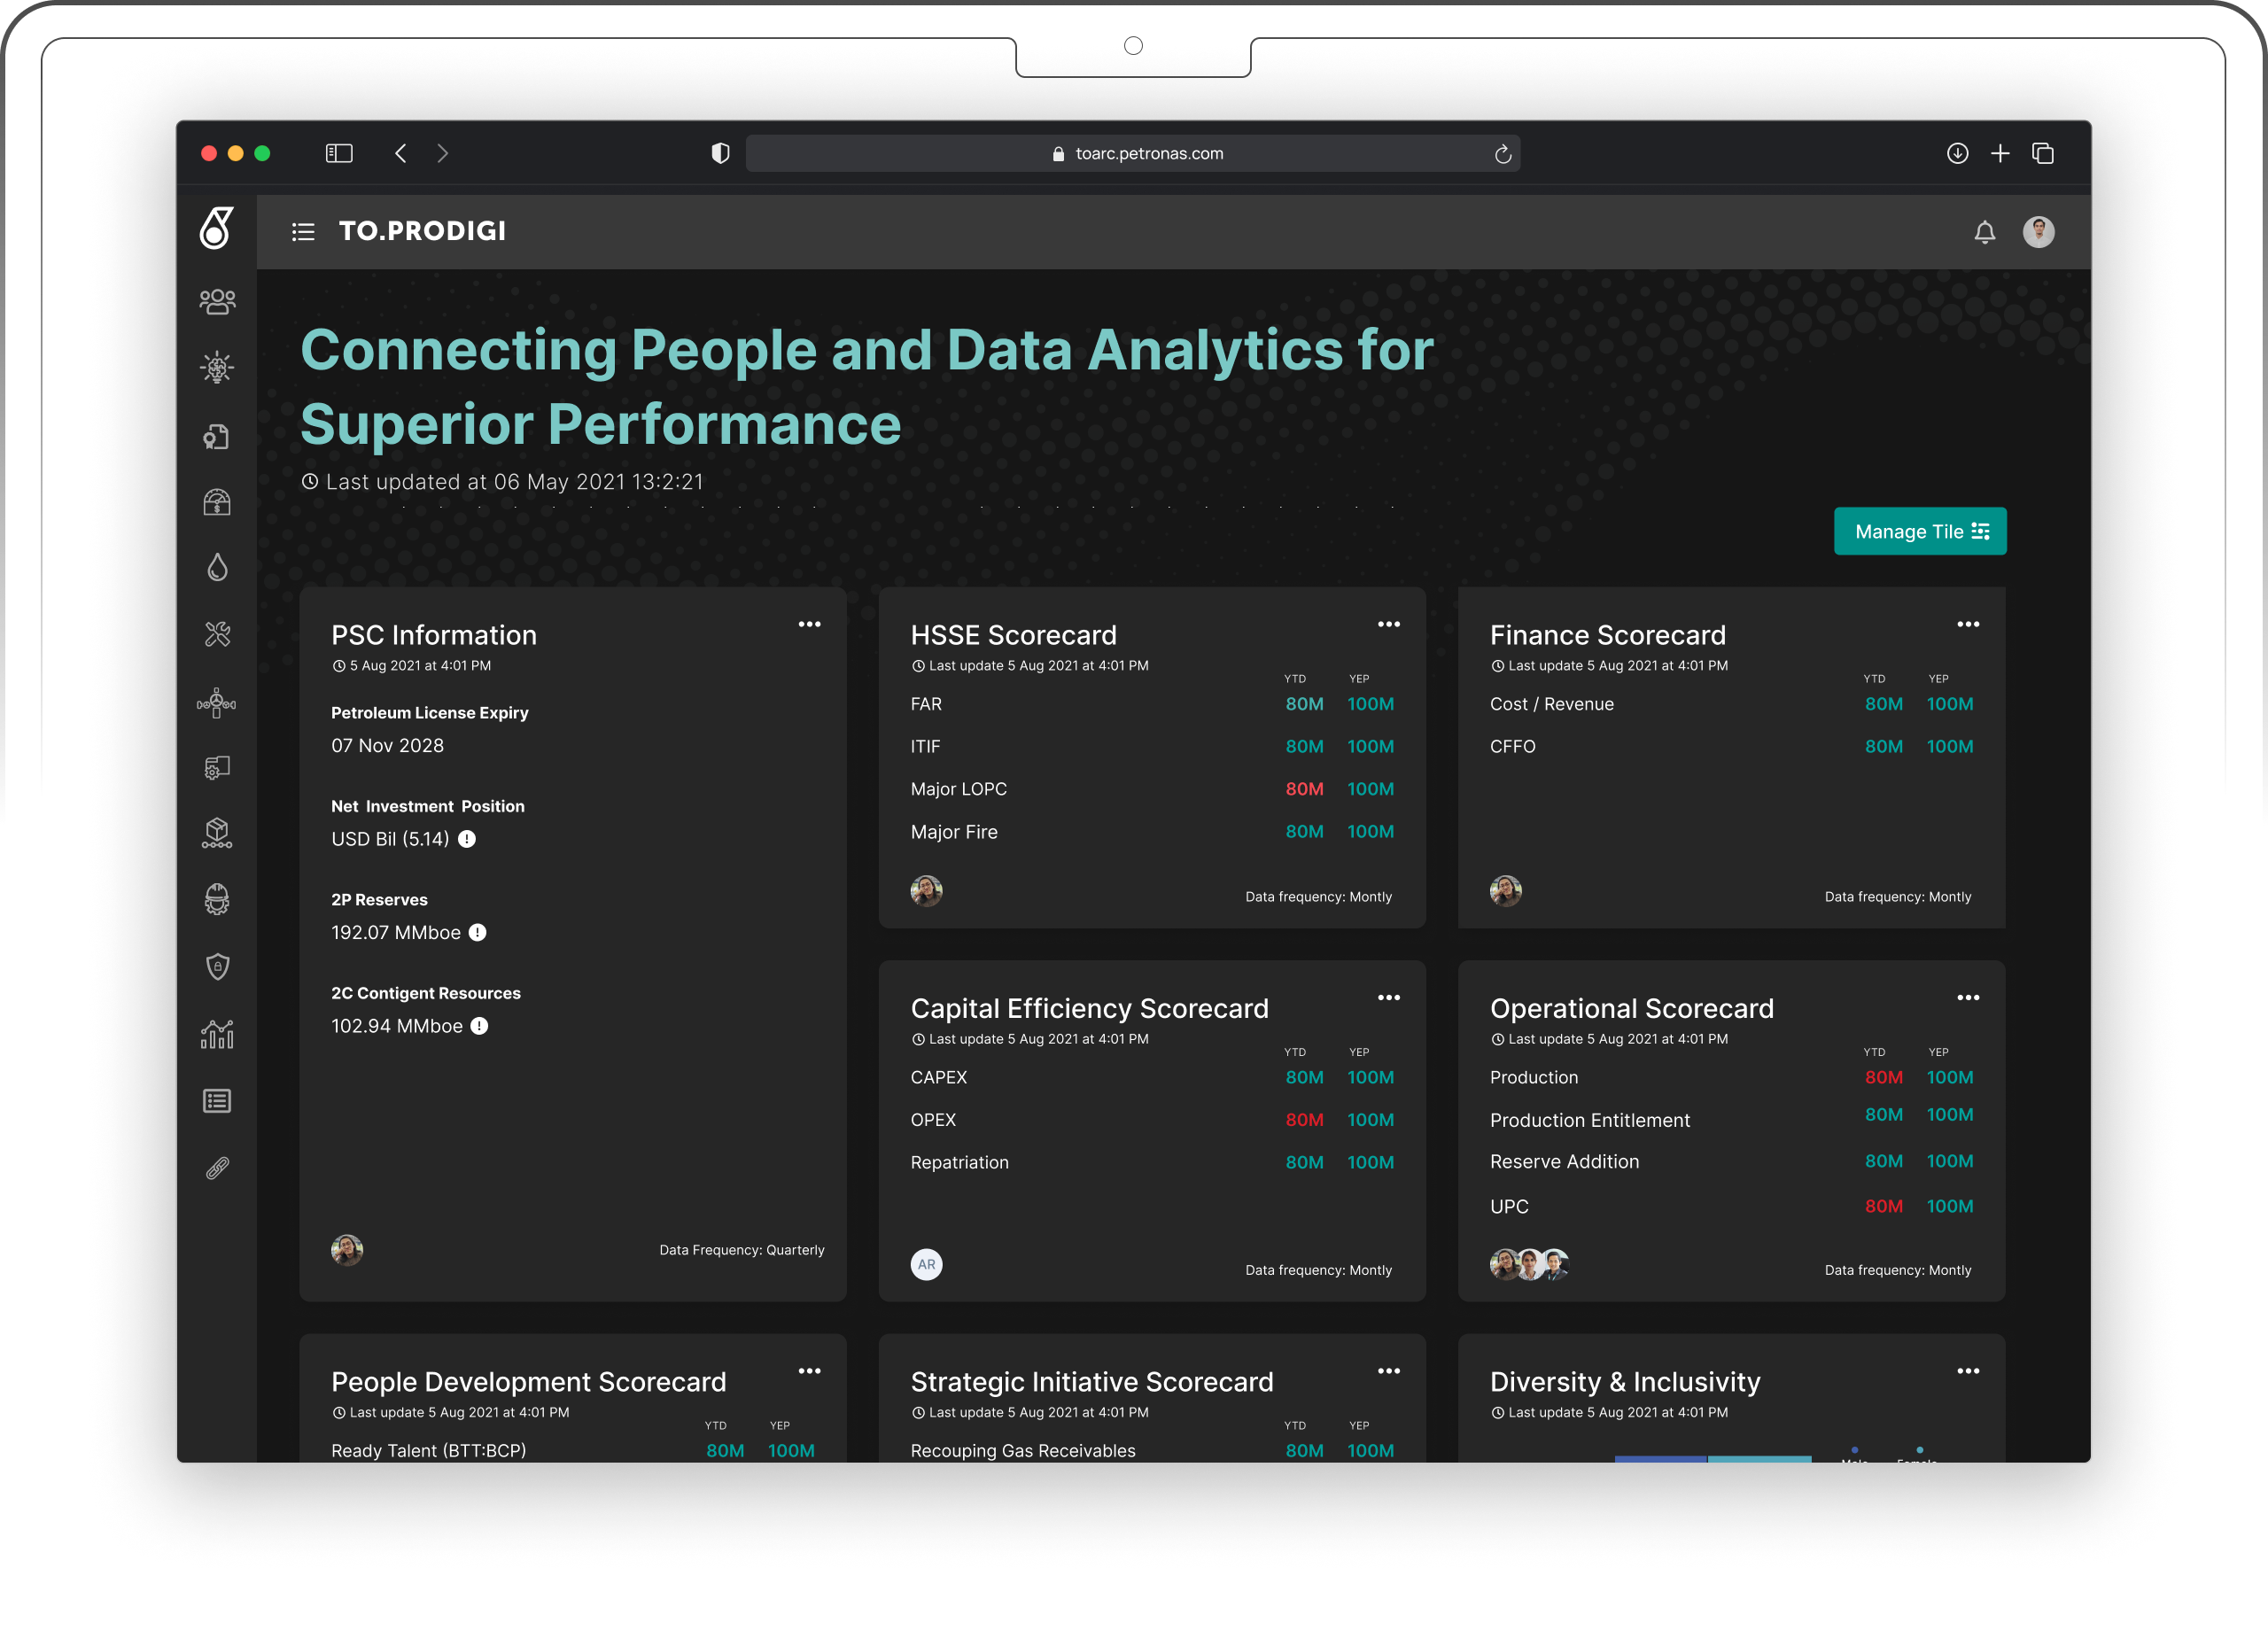This screenshot has width=2268, height=1638.
Task: Open Finance Scorecard ellipsis menu
Action: coord(1967,624)
